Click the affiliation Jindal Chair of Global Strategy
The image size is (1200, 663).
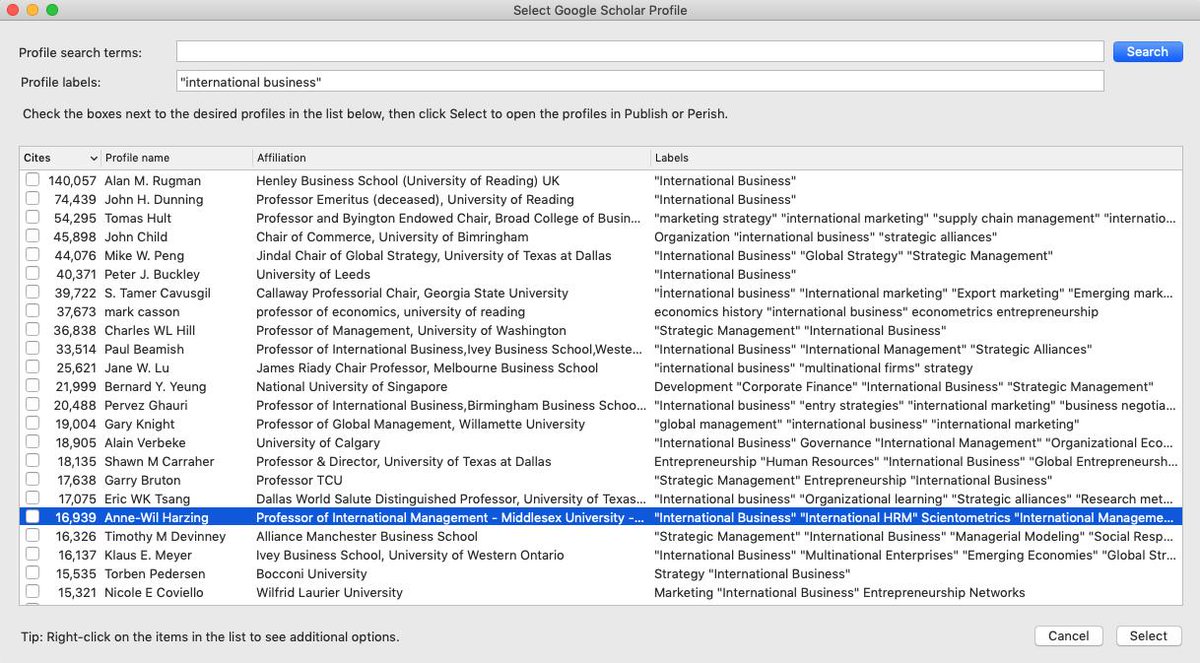click(x=434, y=255)
